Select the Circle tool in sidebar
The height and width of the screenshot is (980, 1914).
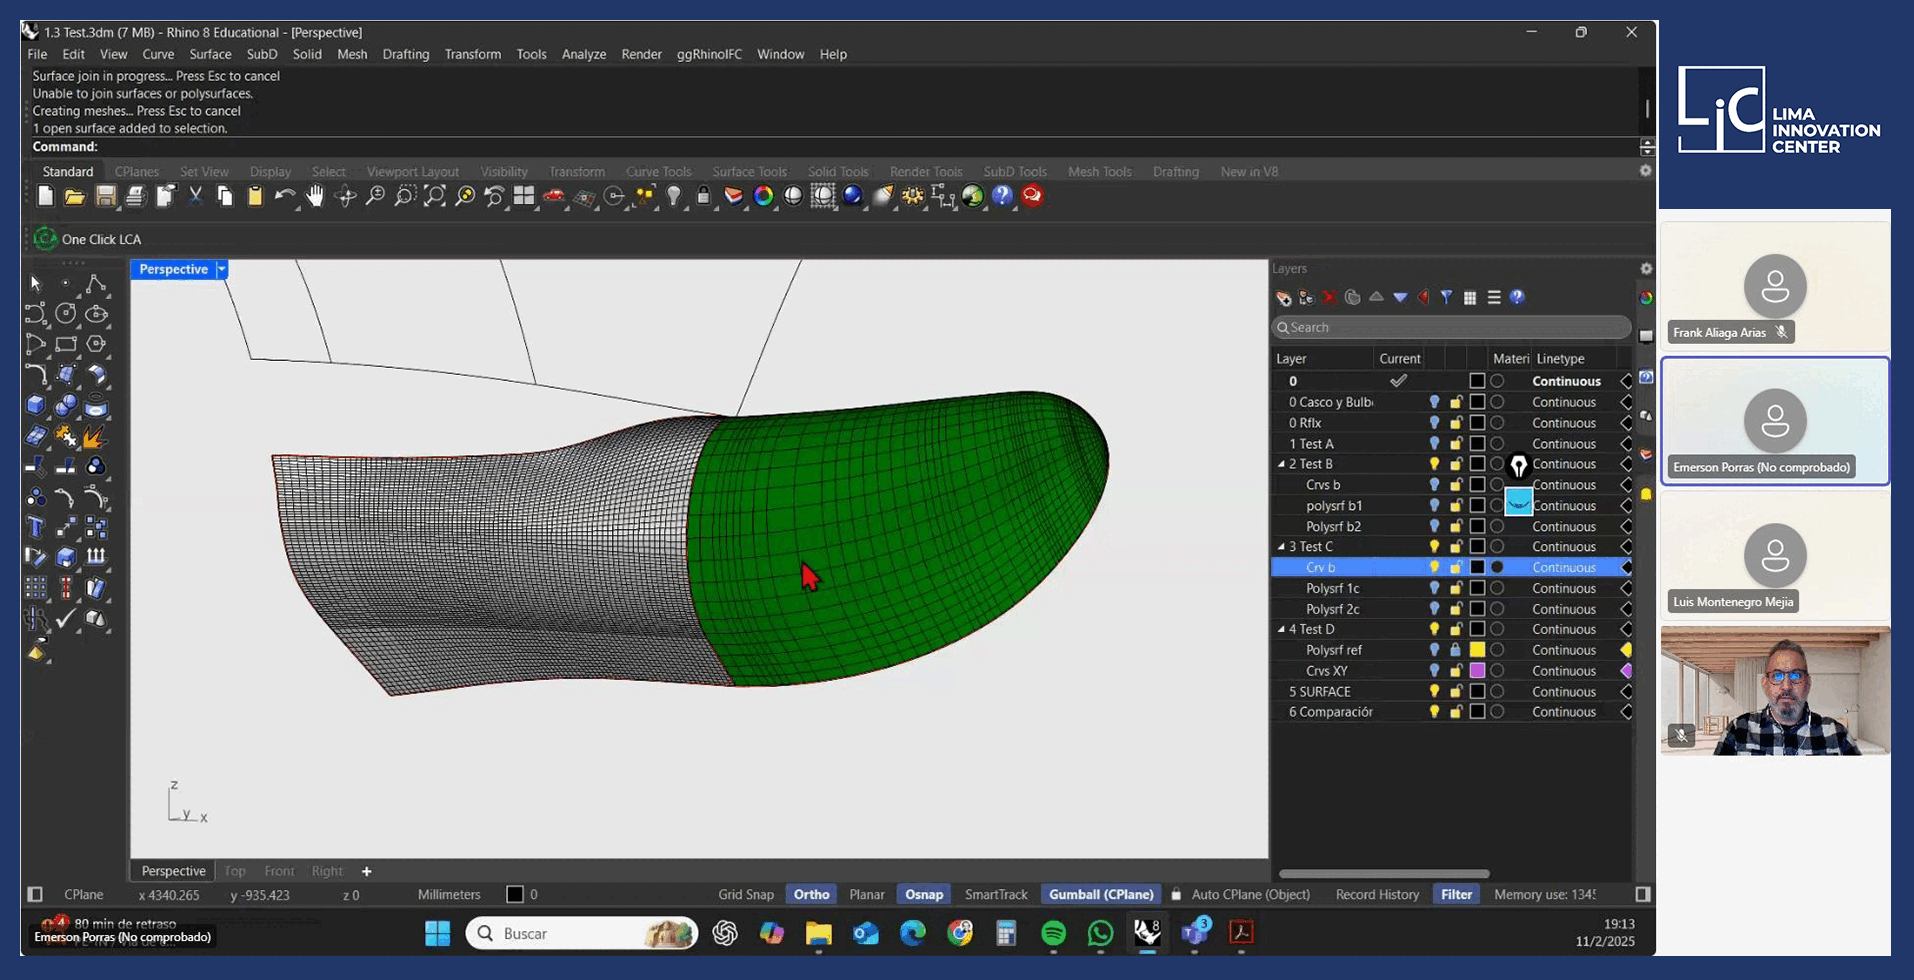[66, 314]
